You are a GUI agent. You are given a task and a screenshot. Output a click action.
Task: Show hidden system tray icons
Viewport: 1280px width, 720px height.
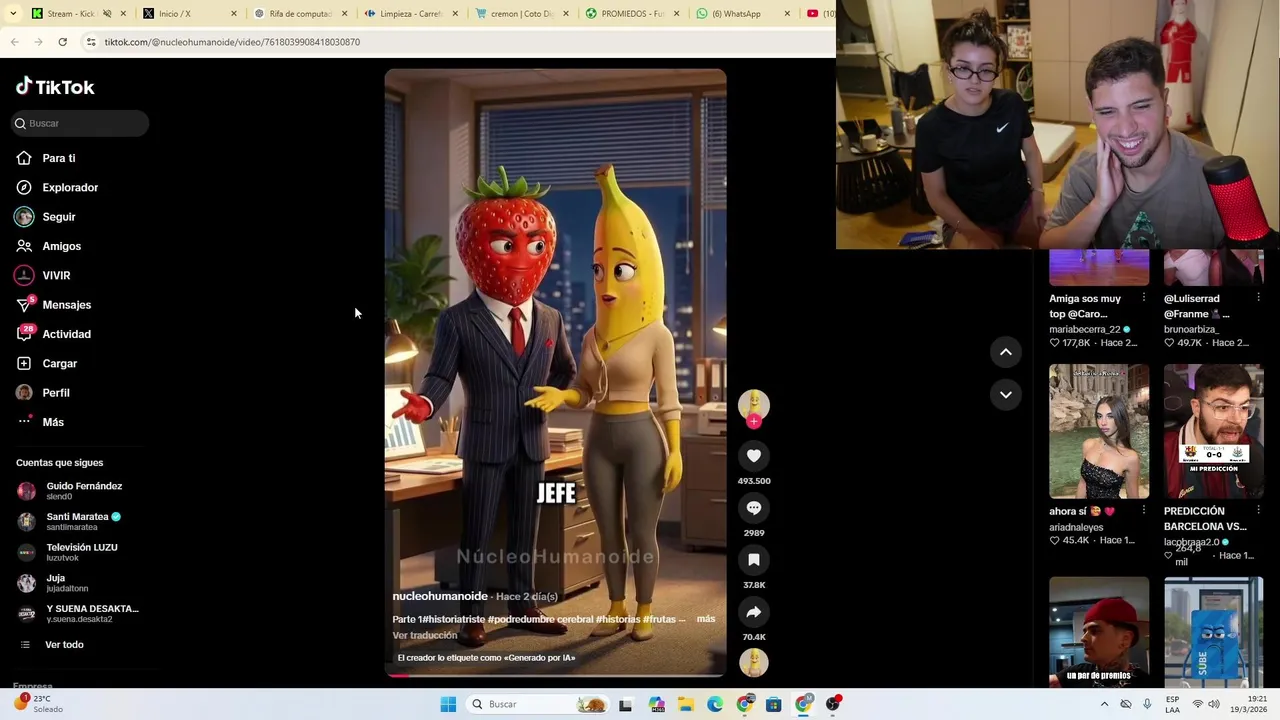point(1104,704)
